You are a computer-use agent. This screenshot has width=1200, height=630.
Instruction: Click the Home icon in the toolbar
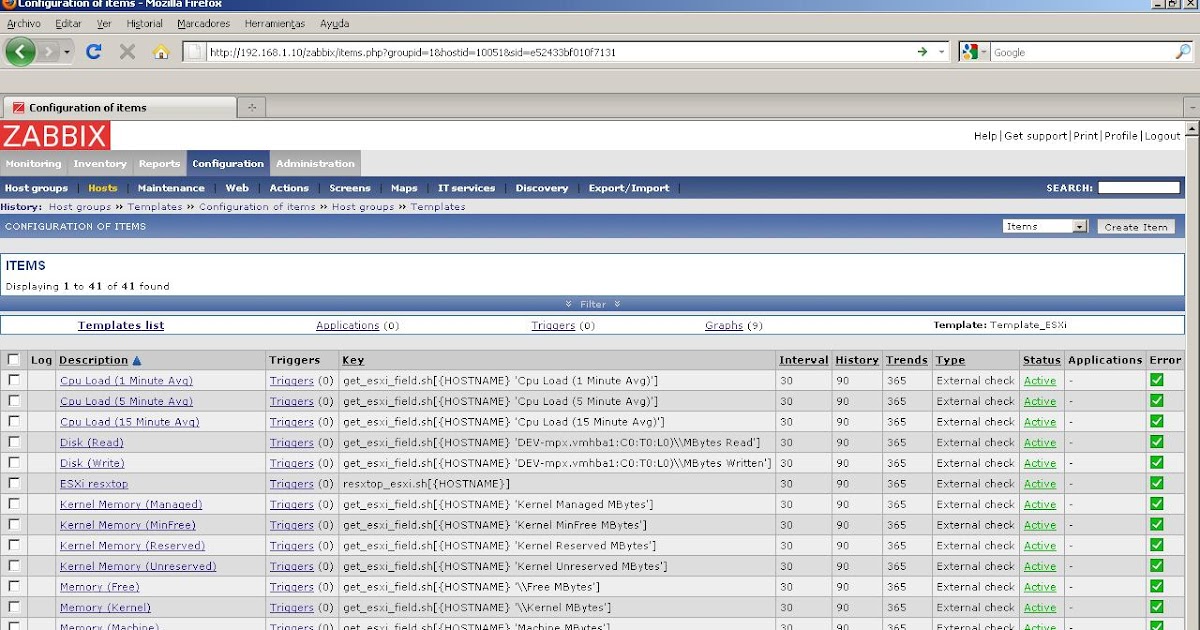pos(160,51)
